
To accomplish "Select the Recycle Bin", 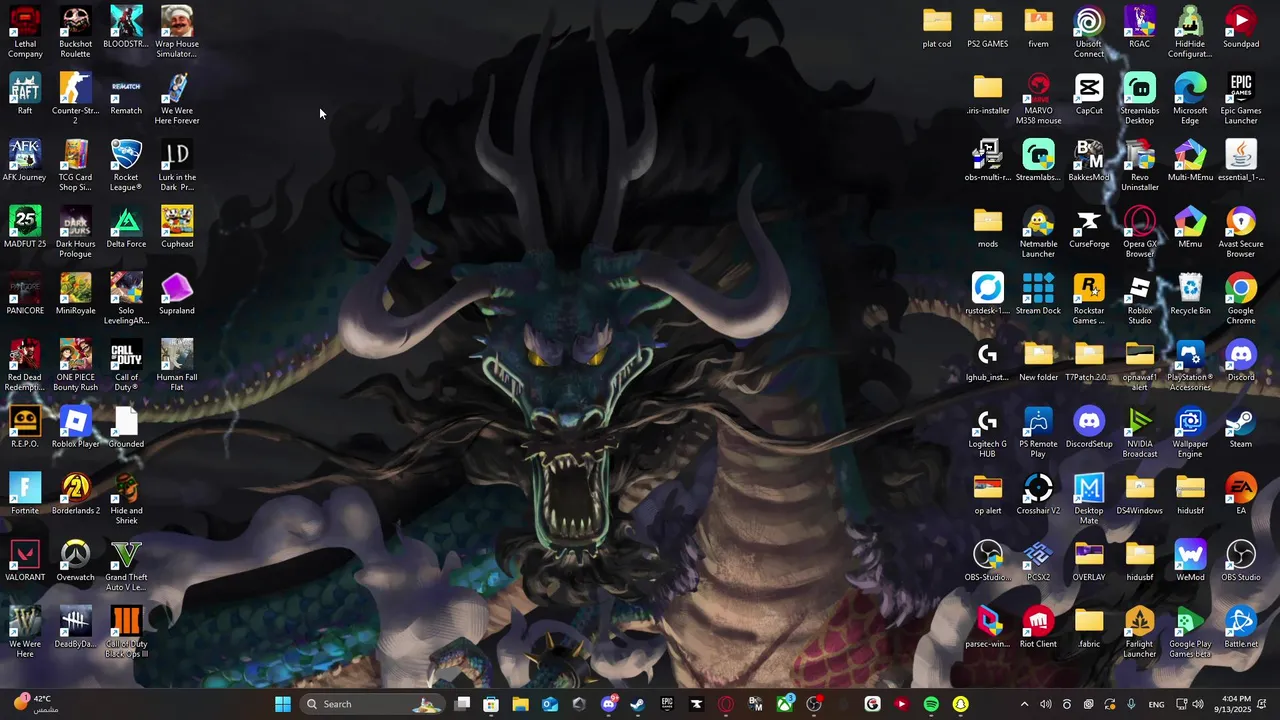I will pos(1190,294).
